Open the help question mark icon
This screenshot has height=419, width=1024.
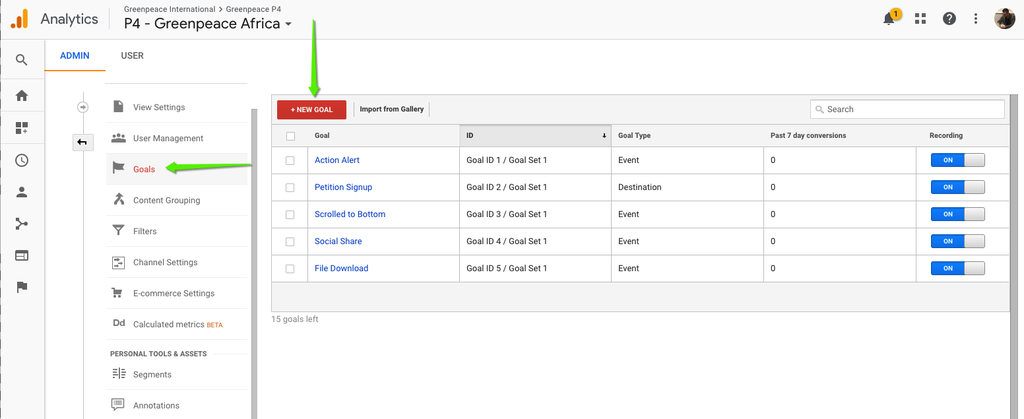[x=949, y=18]
